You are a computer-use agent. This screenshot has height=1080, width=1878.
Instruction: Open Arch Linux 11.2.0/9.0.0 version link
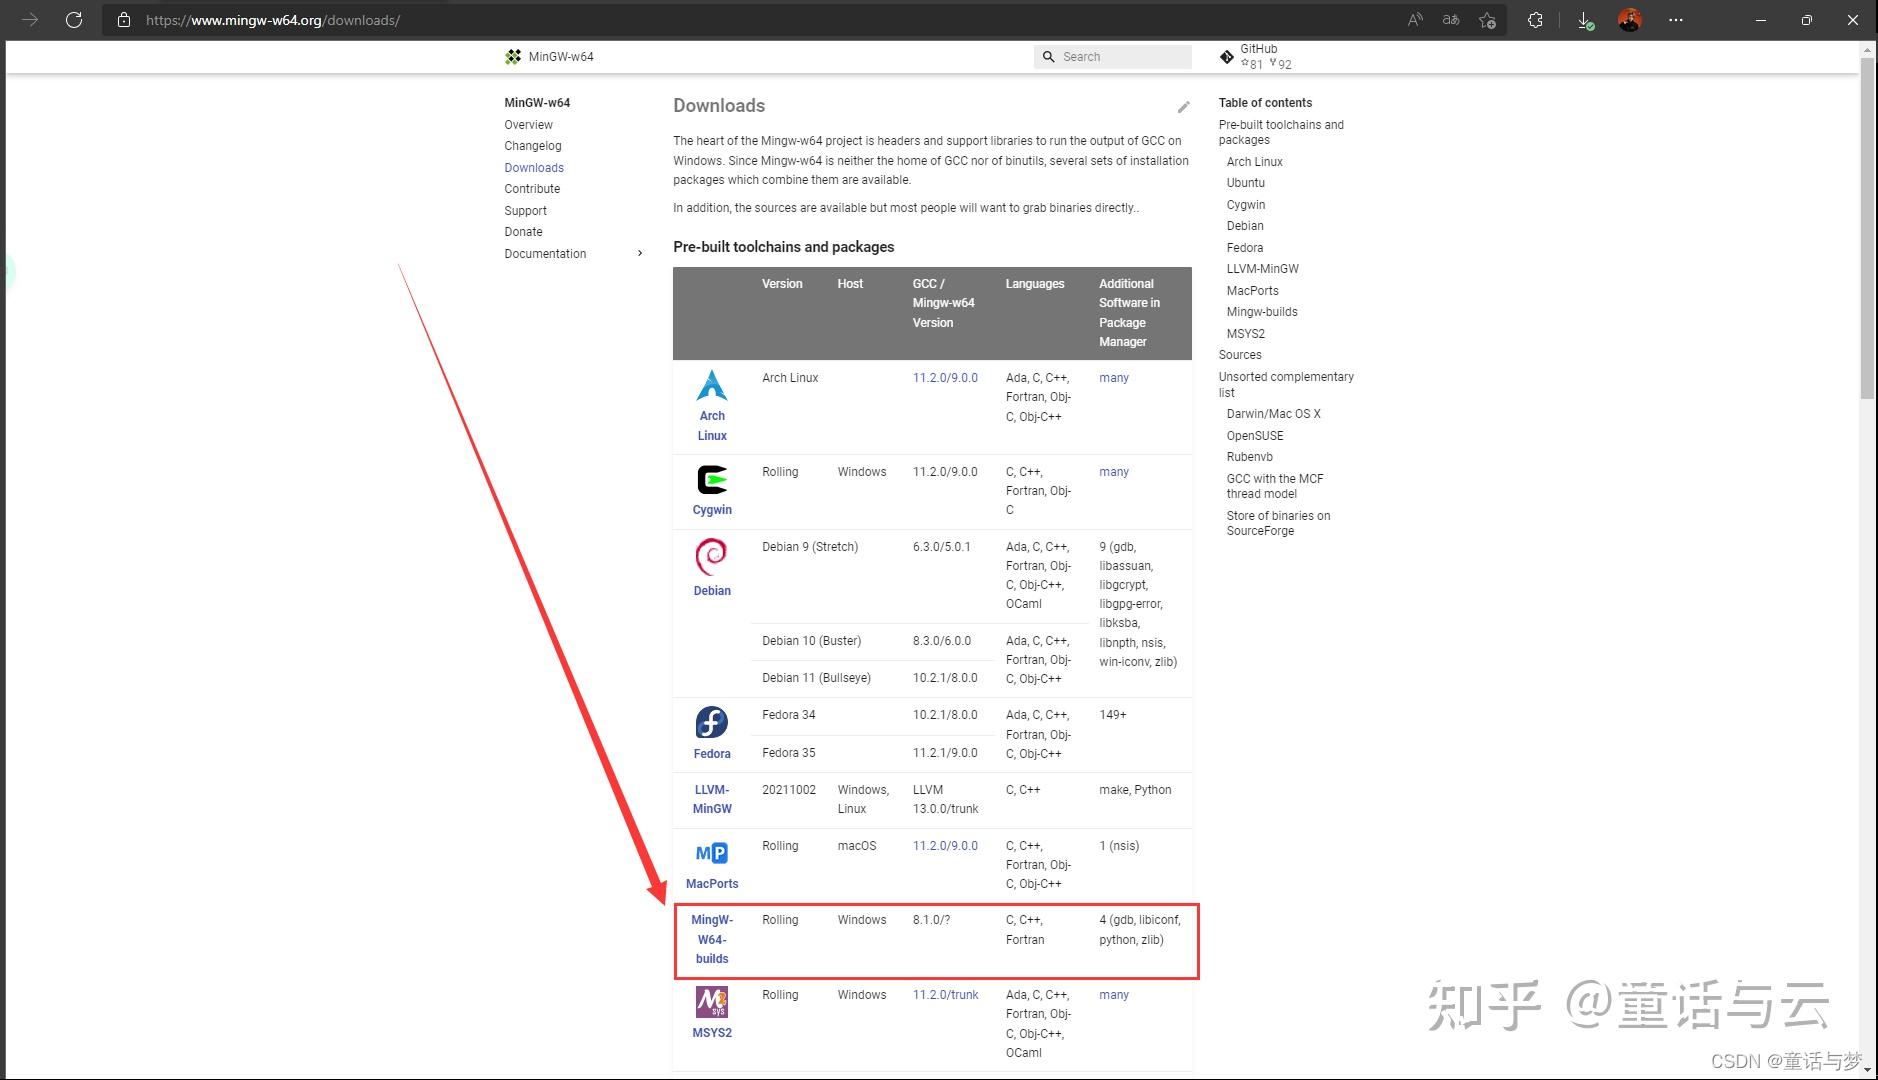945,378
